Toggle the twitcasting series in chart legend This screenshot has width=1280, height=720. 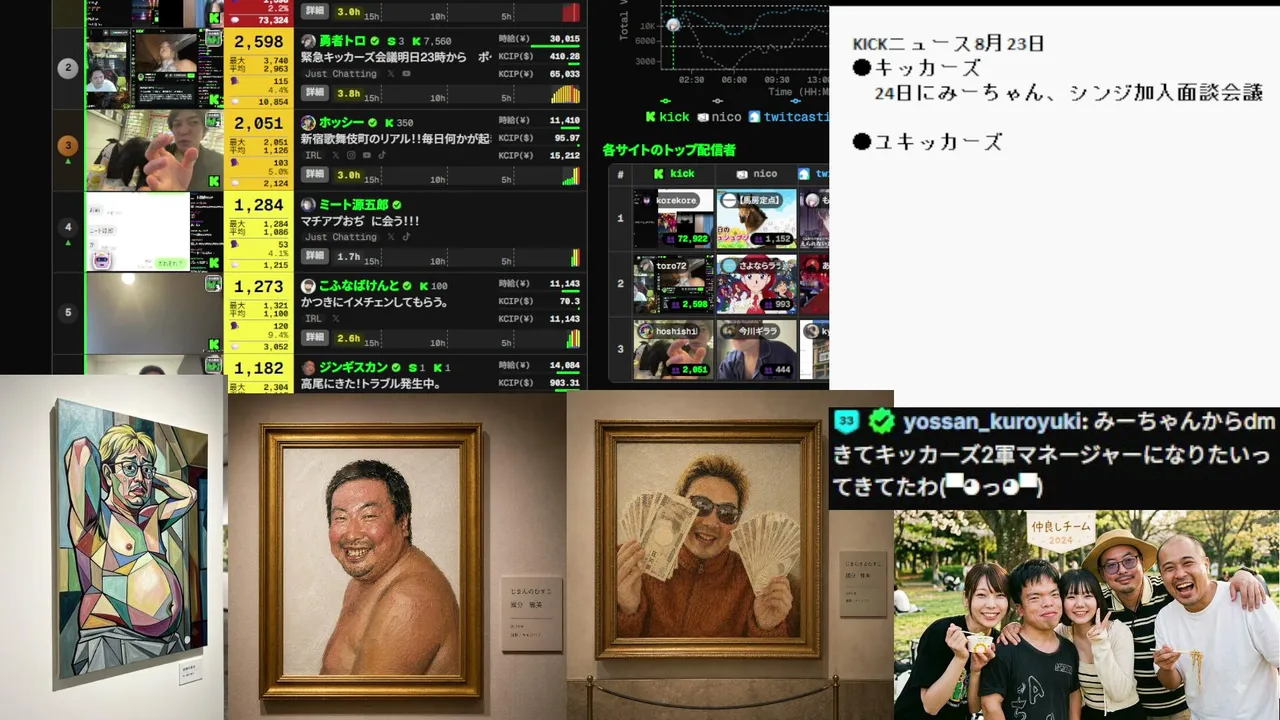[789, 117]
